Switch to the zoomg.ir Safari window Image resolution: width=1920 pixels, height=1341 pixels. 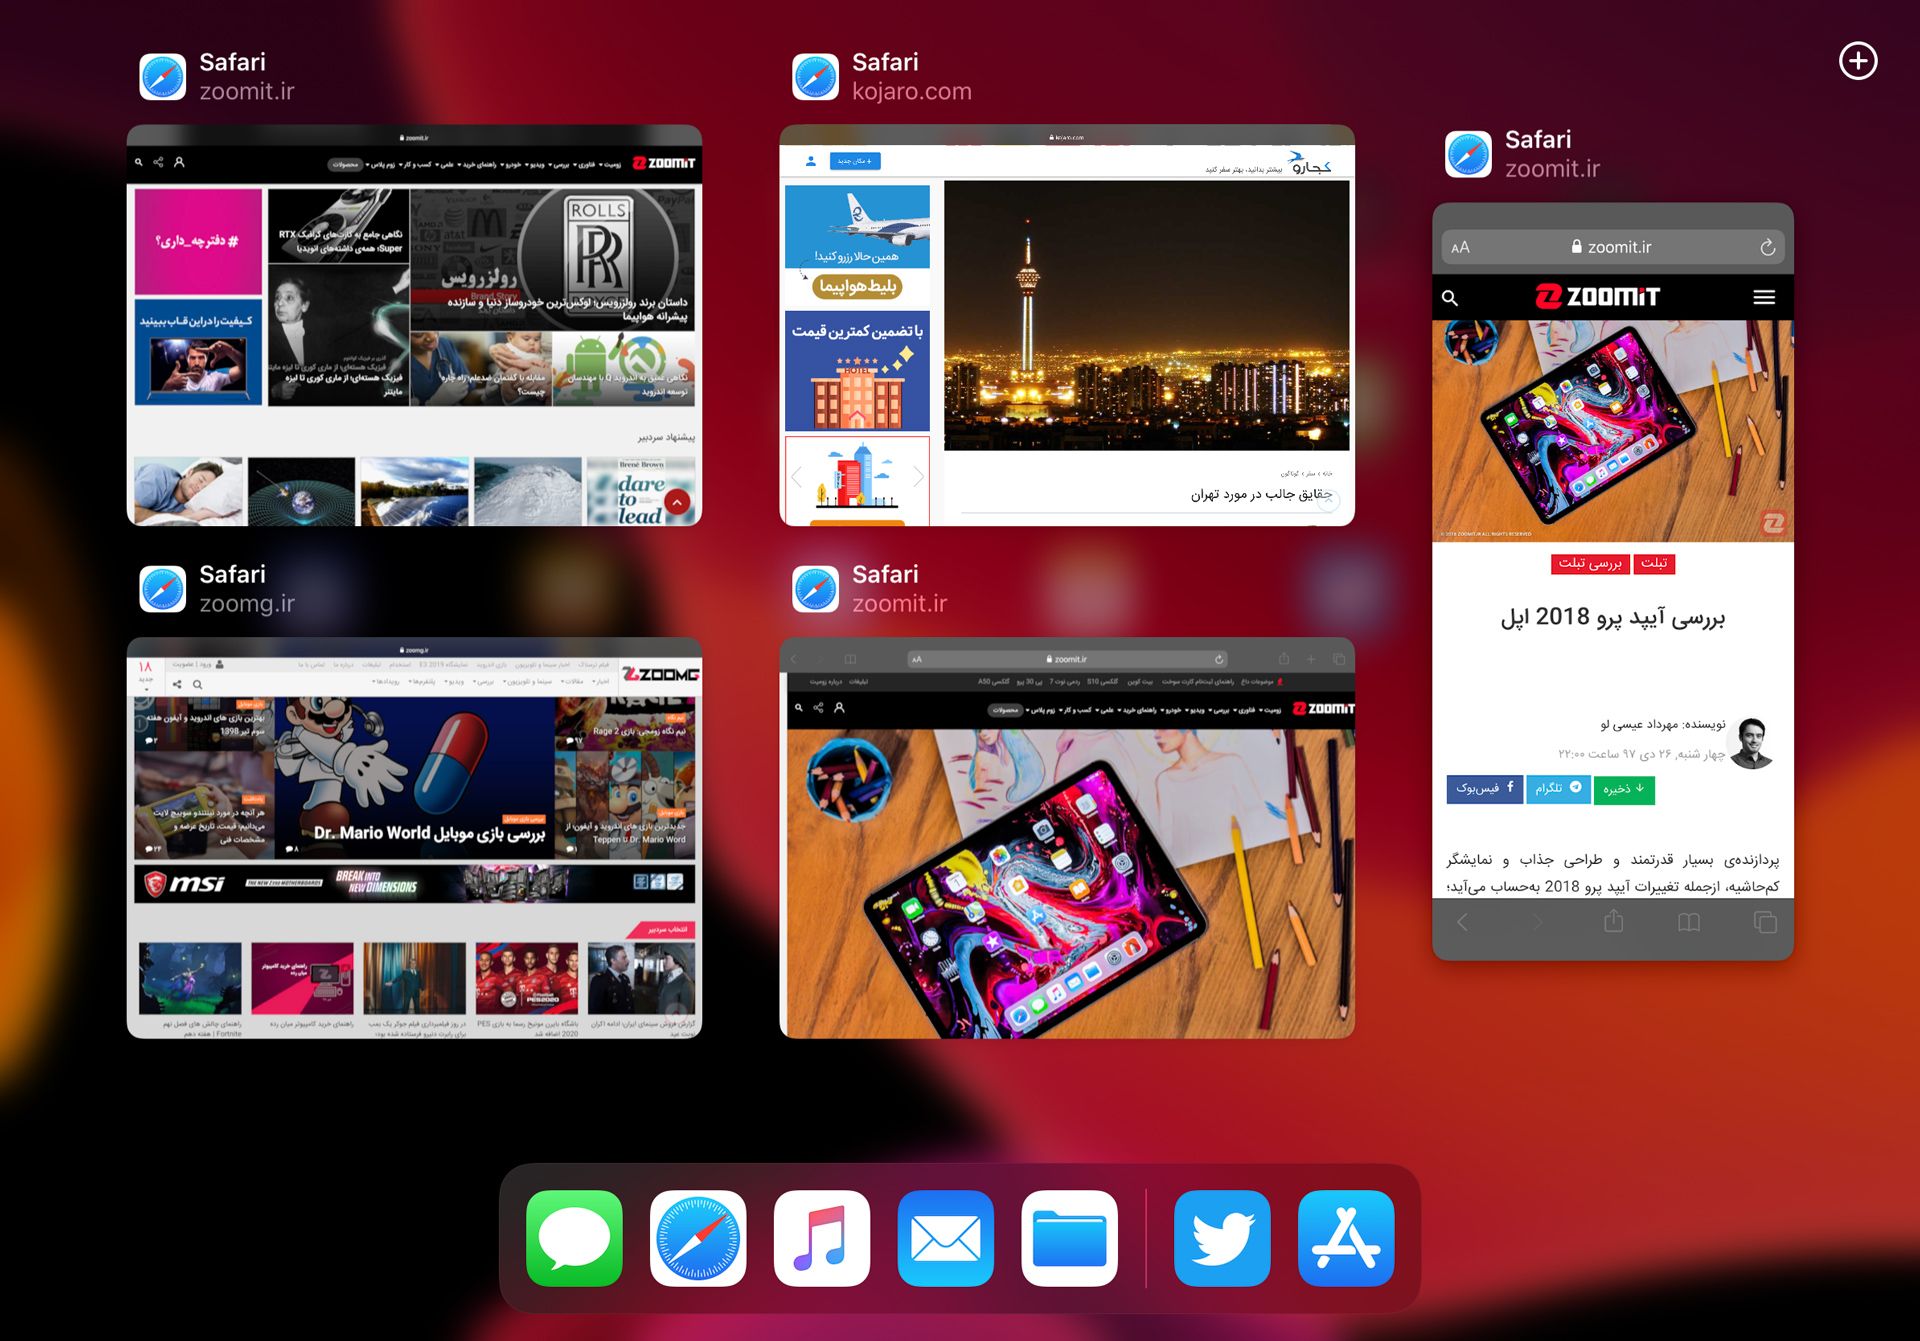point(414,838)
